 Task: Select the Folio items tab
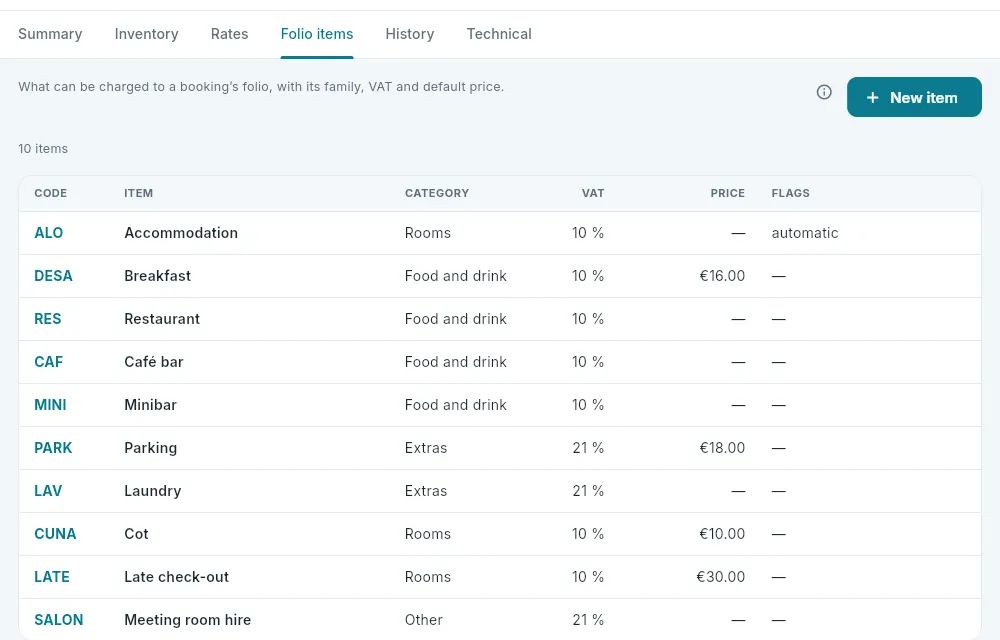click(x=317, y=34)
